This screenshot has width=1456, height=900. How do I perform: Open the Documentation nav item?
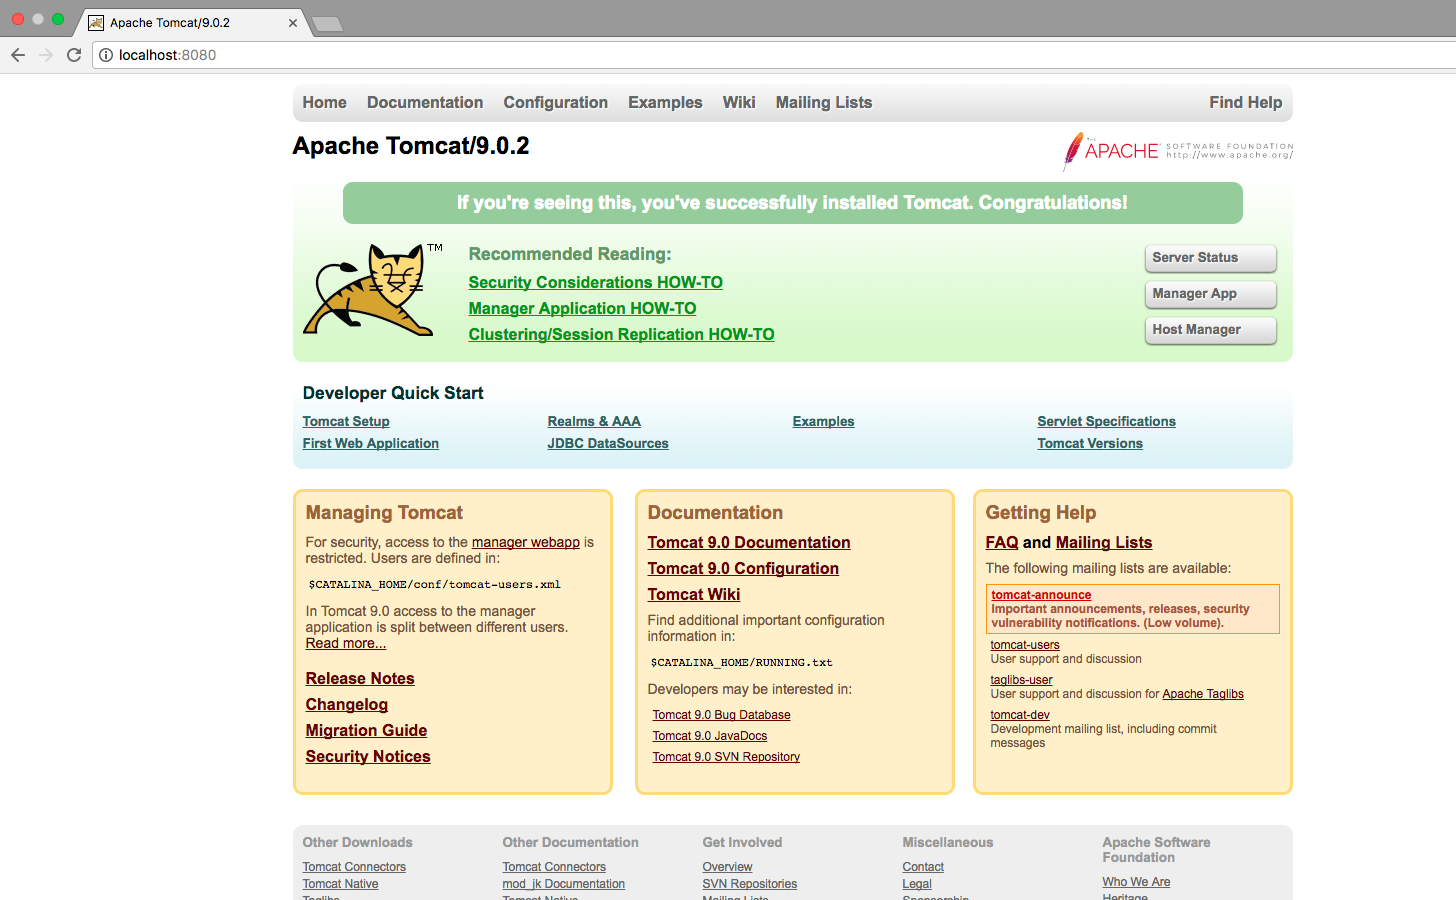point(425,102)
